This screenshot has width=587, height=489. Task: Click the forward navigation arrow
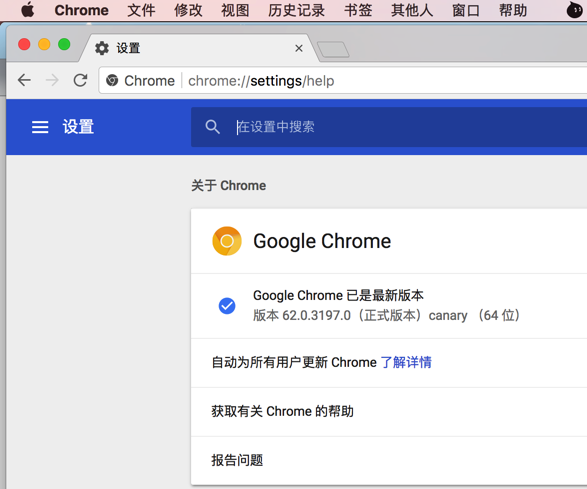[x=52, y=80]
